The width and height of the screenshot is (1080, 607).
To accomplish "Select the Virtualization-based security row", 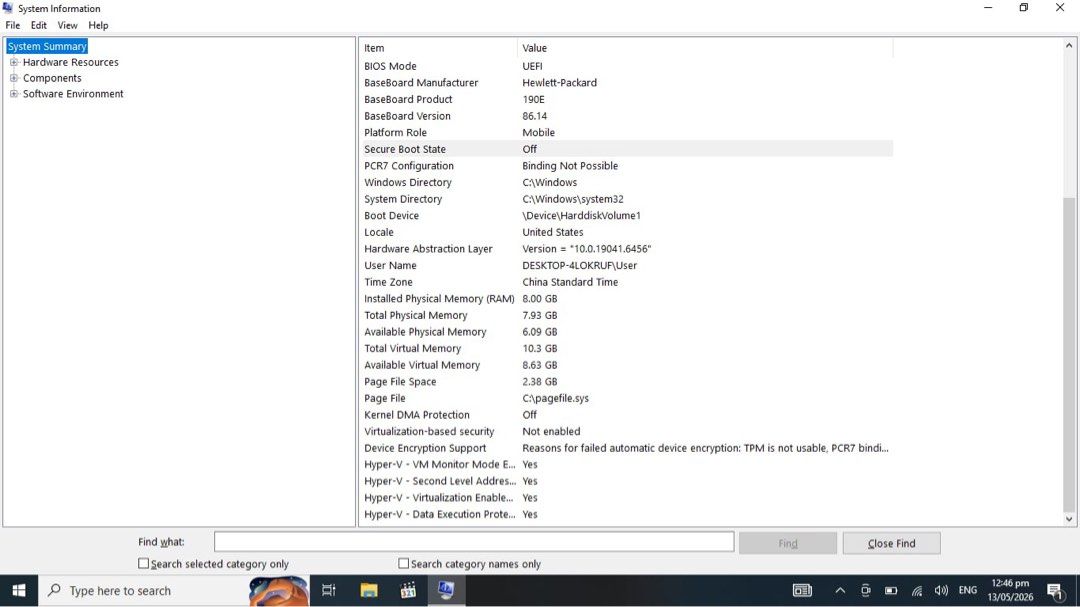I will click(x=627, y=431).
